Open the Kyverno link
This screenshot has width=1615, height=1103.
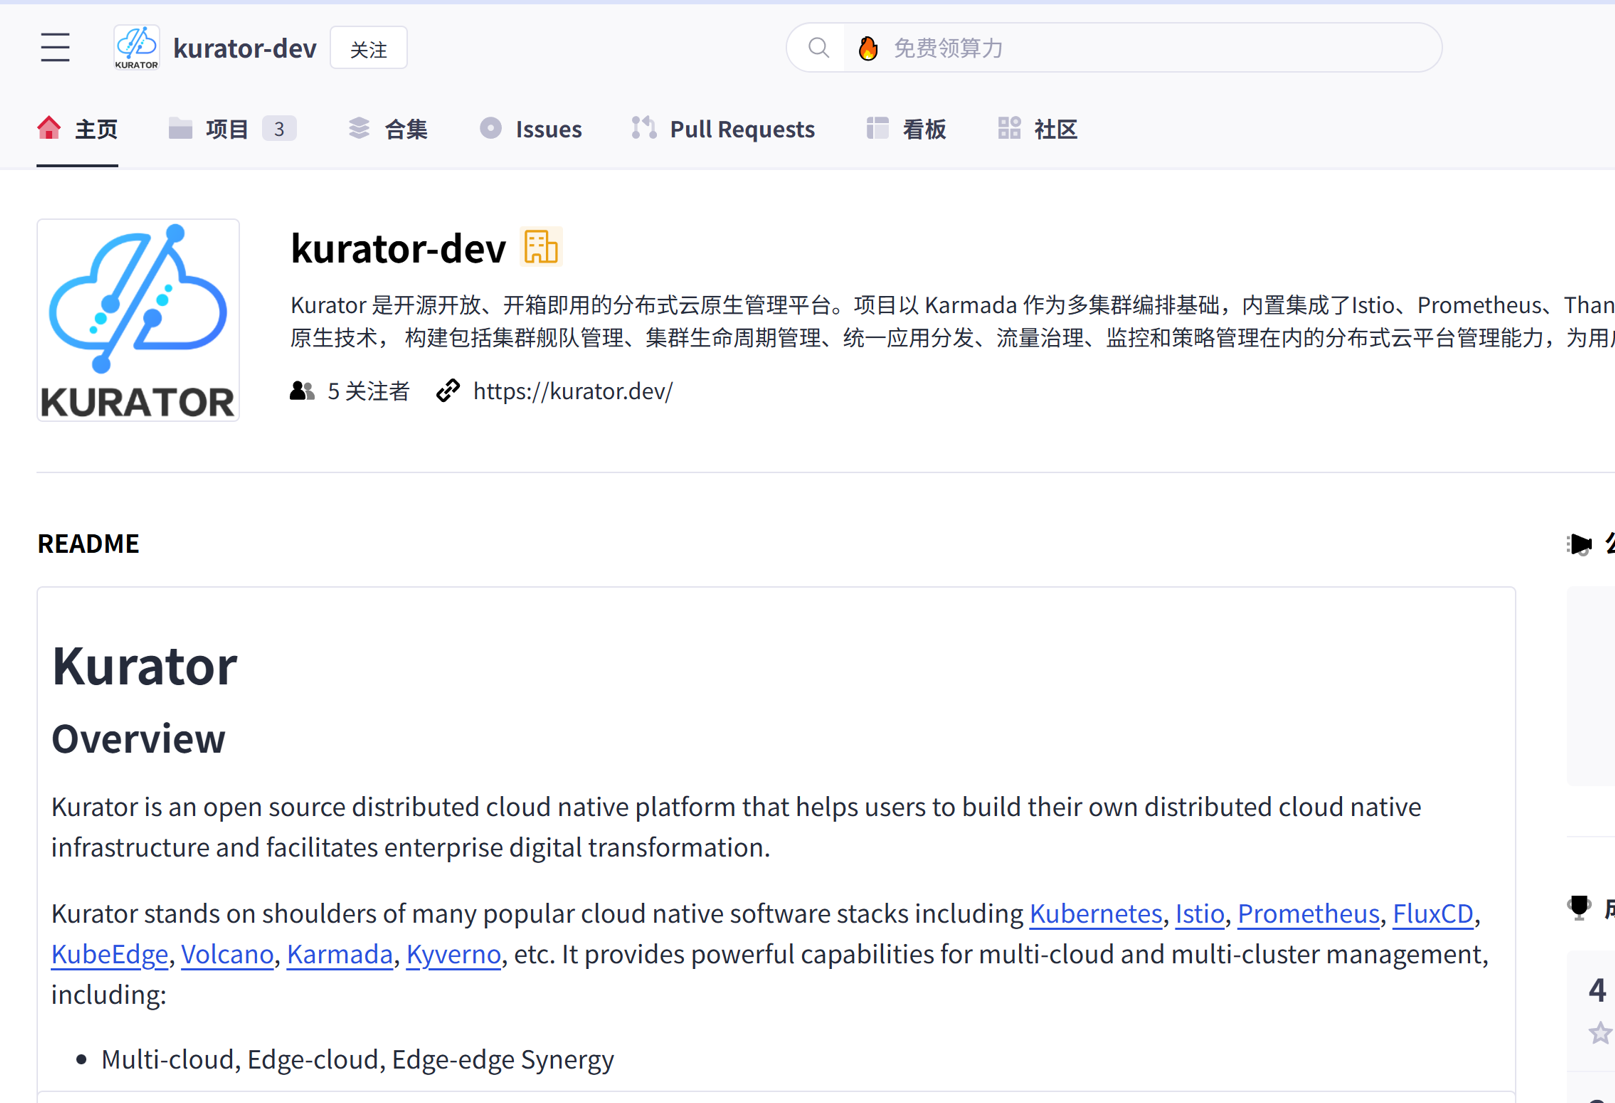453,954
